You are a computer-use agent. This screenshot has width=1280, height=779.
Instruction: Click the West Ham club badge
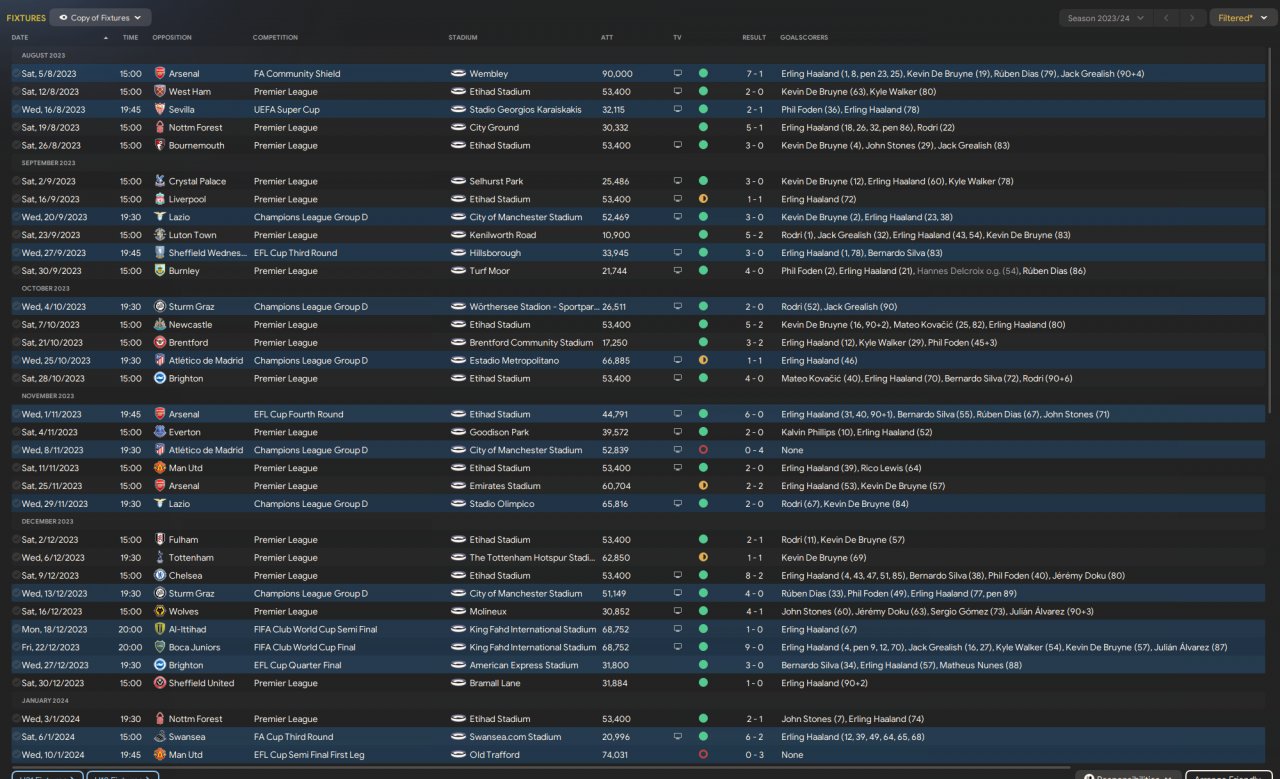click(x=160, y=91)
